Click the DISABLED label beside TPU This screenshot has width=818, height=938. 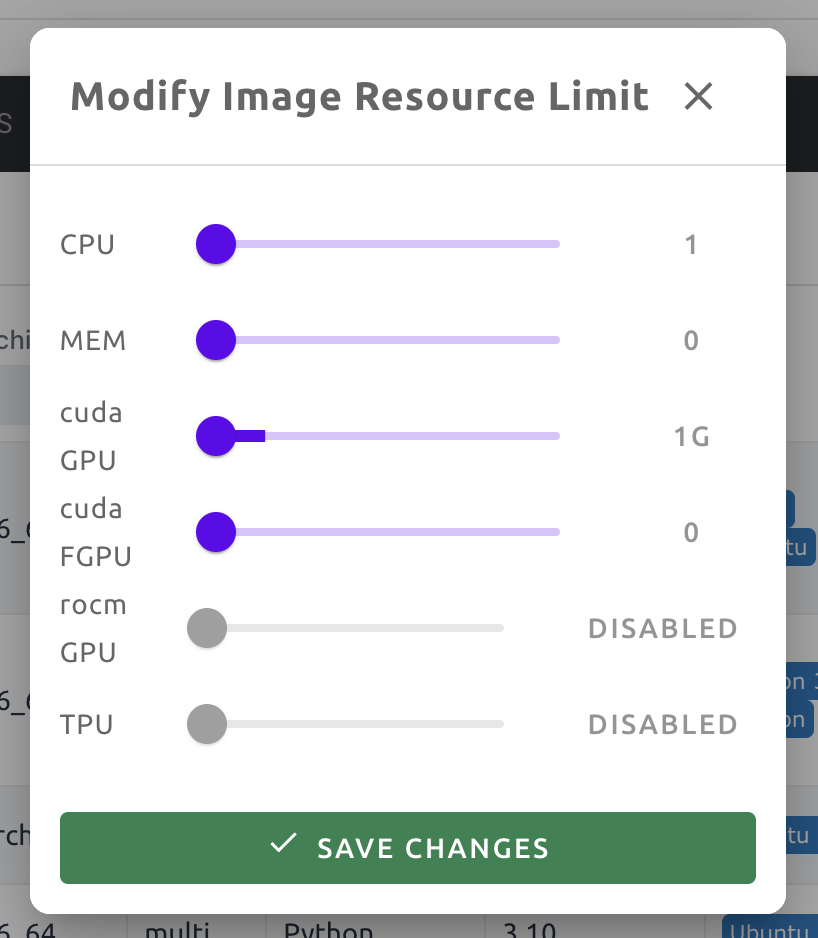[662, 724]
